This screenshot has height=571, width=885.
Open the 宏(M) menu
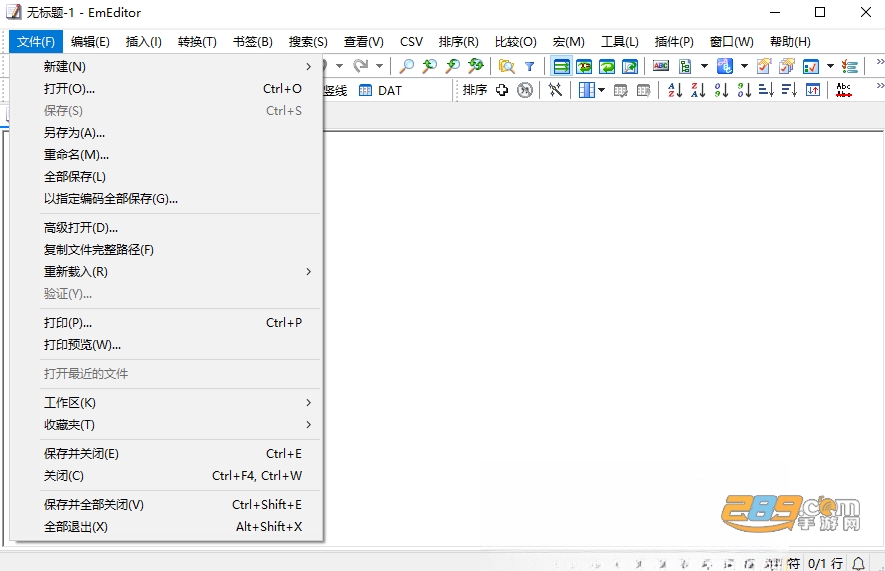tap(568, 42)
